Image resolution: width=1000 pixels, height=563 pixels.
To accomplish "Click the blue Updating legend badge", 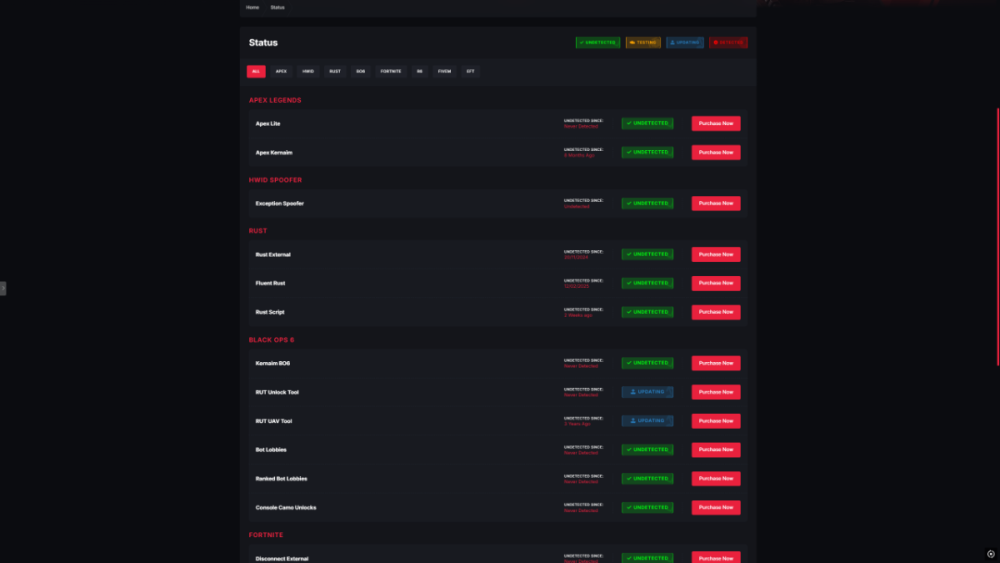I will click(x=685, y=43).
